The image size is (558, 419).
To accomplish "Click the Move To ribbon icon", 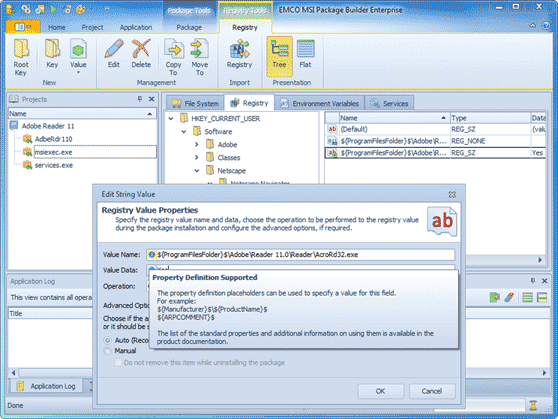I will [200, 57].
